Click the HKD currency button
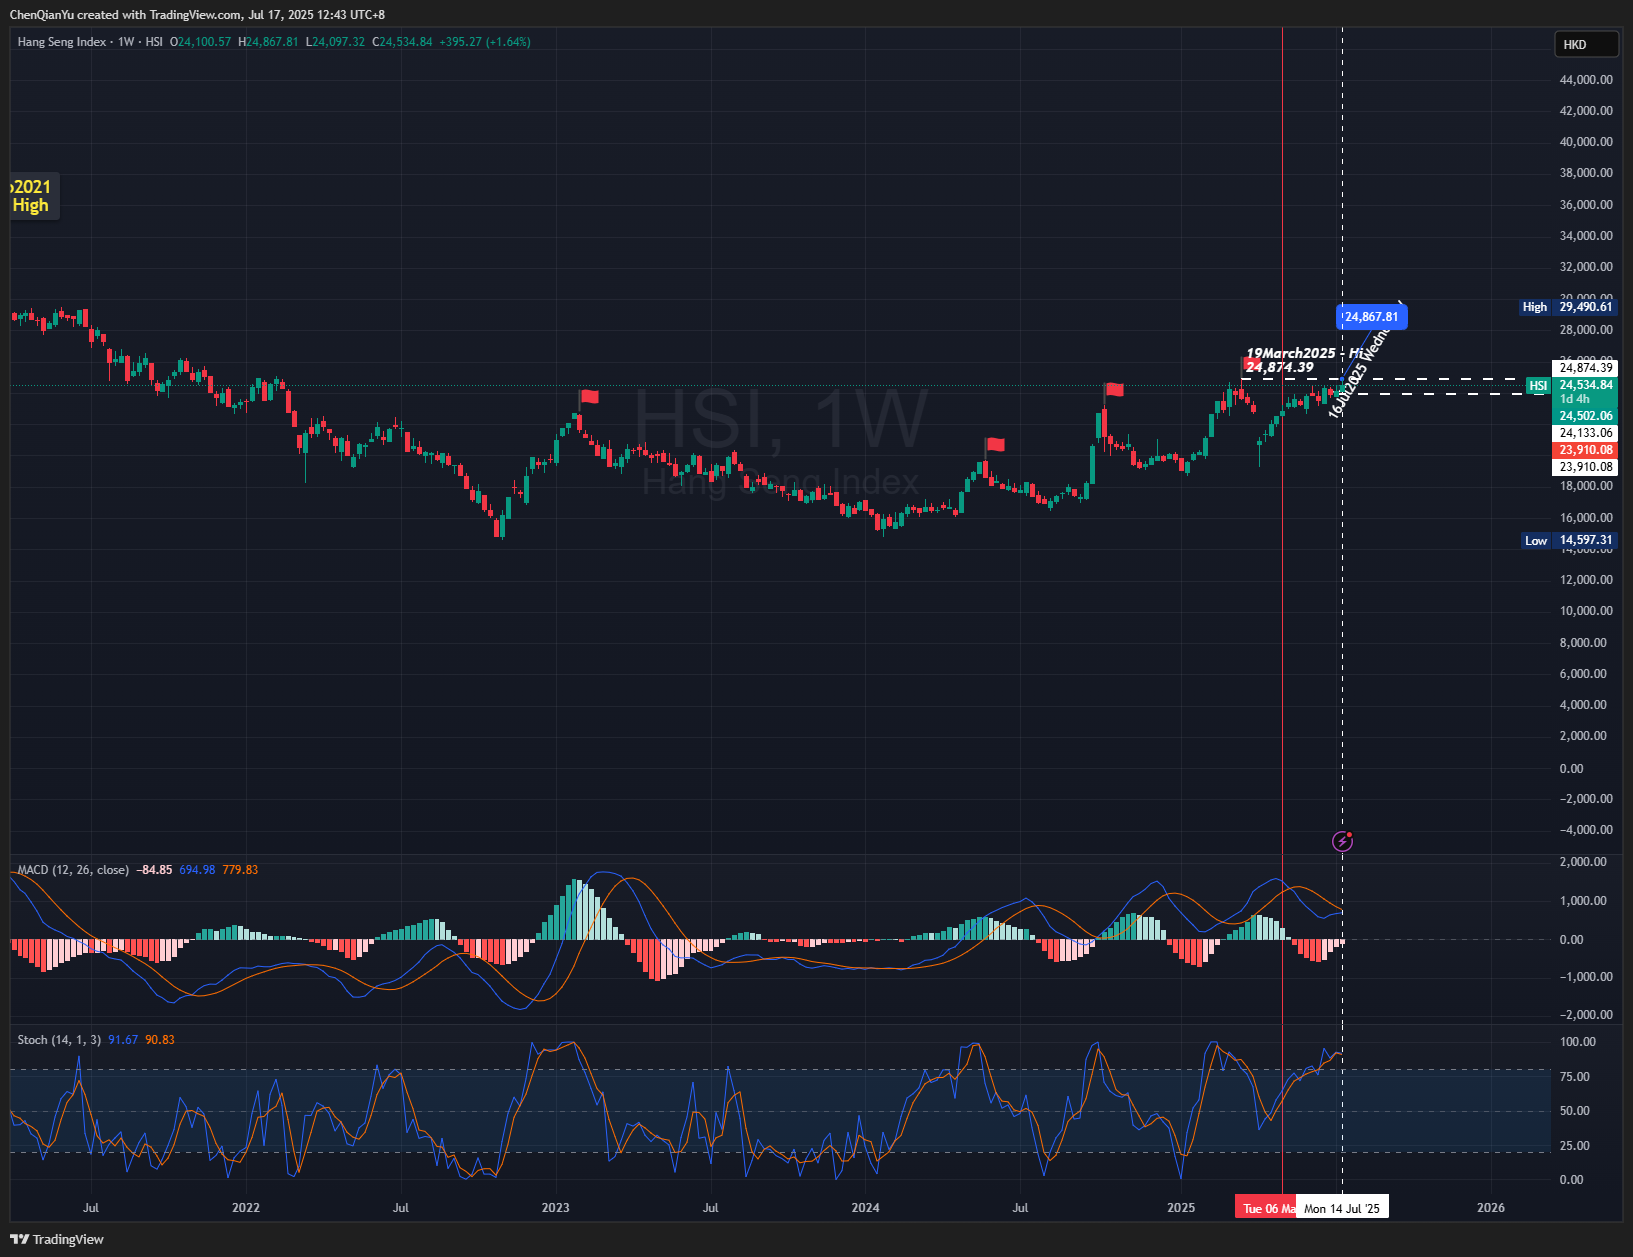Screen dimensions: 1633x1257 click(1586, 44)
